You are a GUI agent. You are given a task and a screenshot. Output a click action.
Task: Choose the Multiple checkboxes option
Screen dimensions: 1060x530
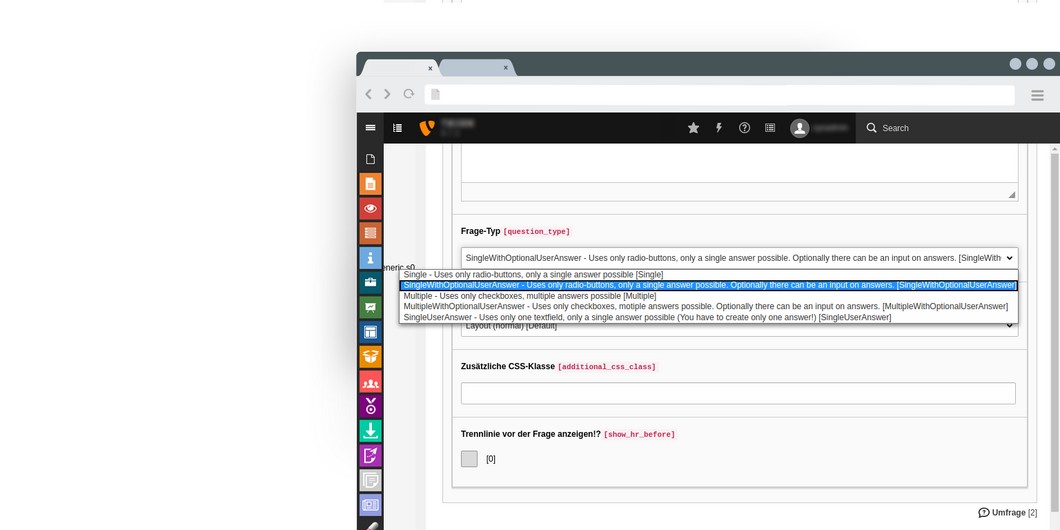[708, 296]
